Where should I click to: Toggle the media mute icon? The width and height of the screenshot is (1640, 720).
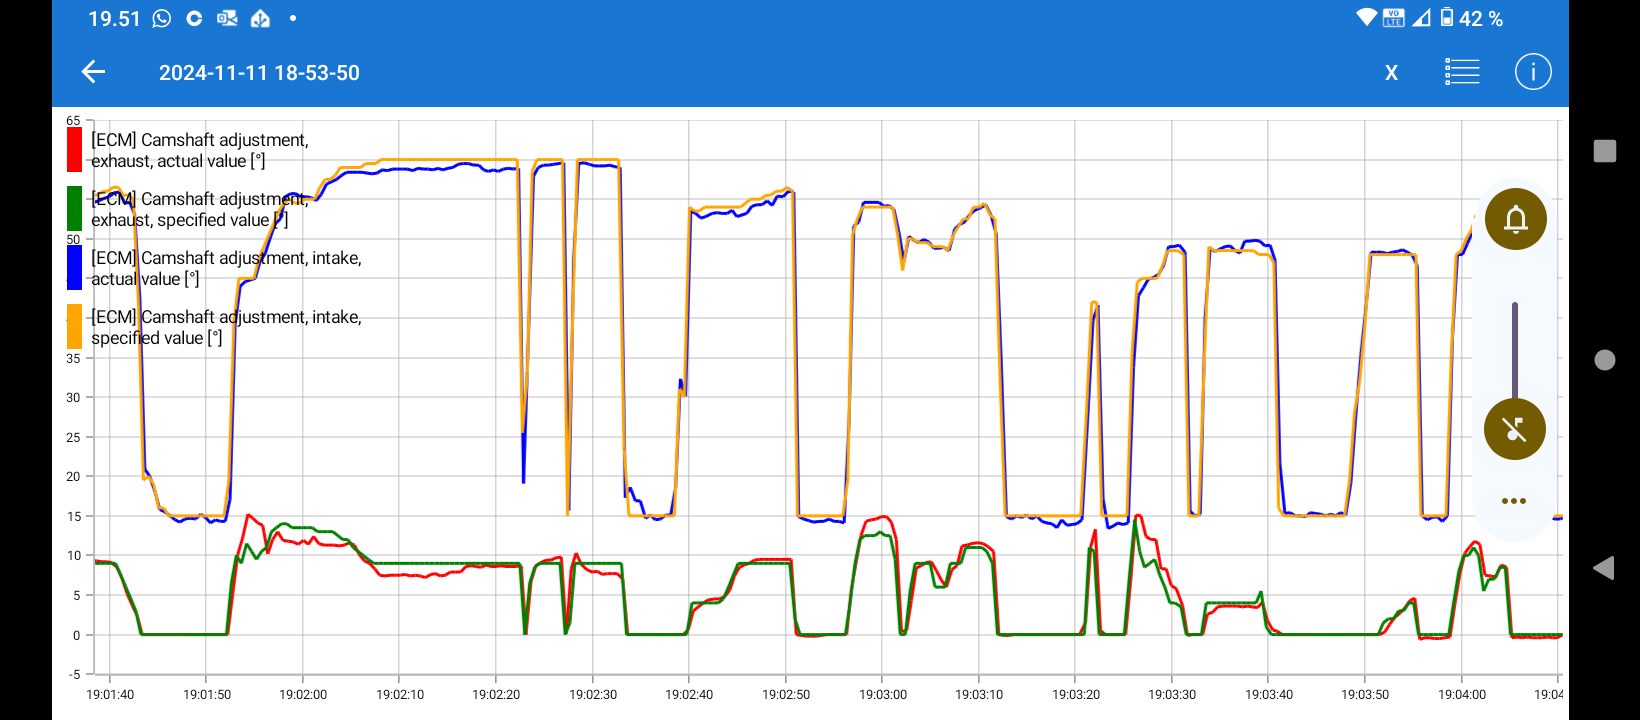point(1515,429)
